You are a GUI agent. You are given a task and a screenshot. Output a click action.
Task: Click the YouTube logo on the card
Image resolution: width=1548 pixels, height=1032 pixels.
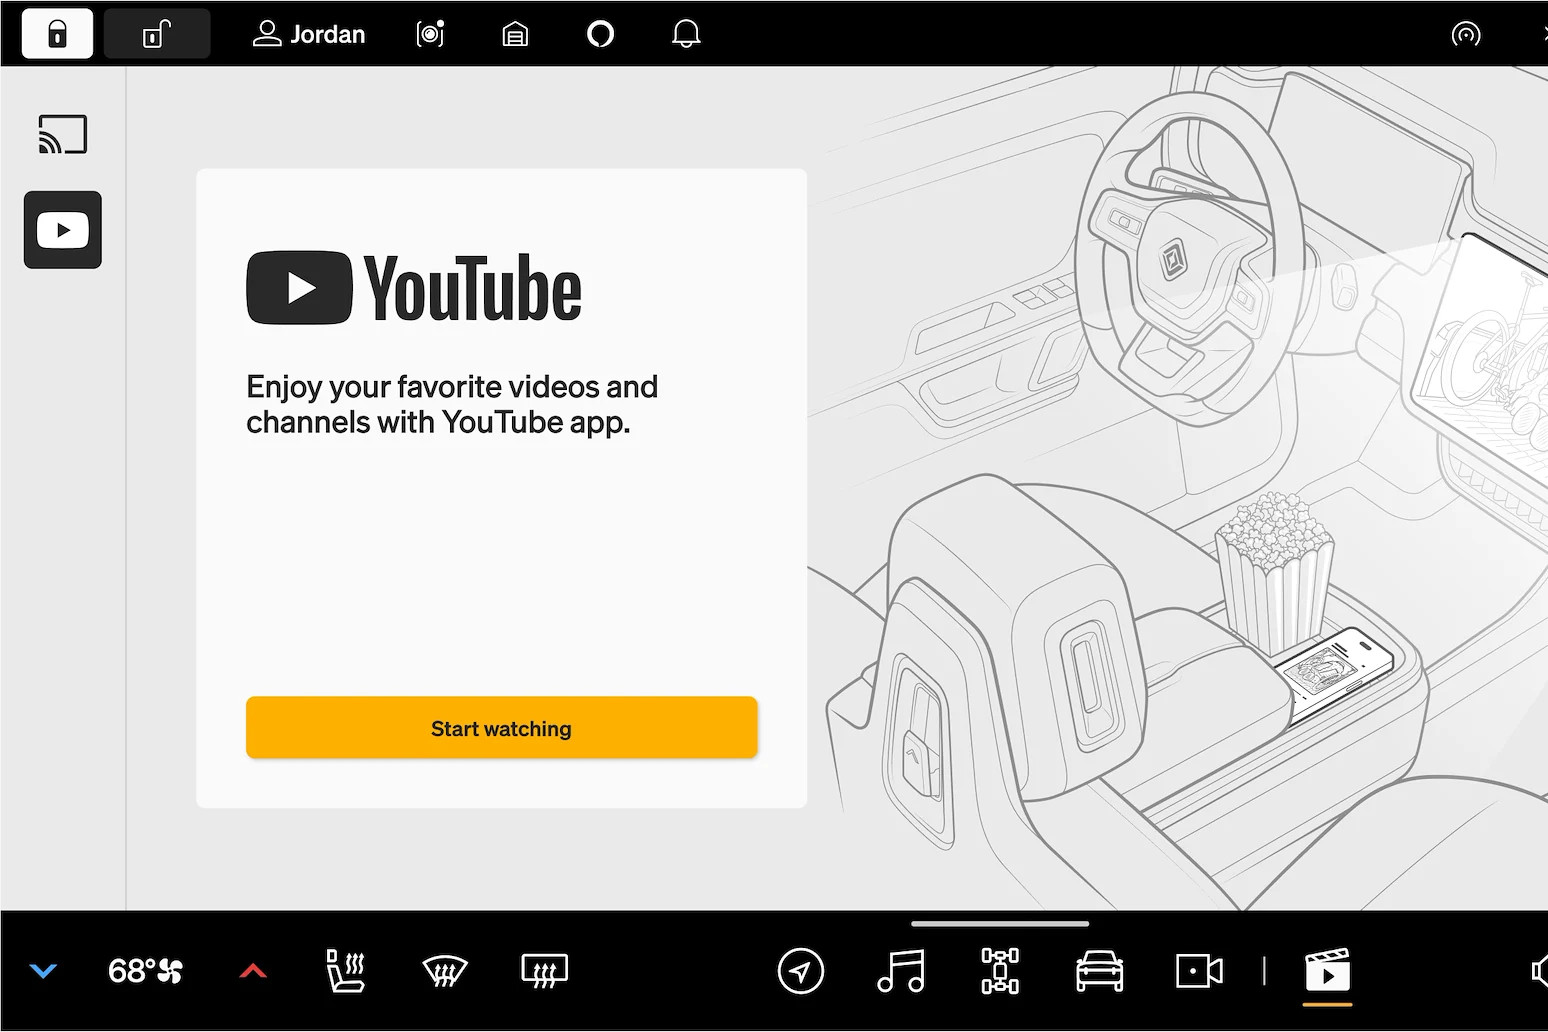click(414, 288)
